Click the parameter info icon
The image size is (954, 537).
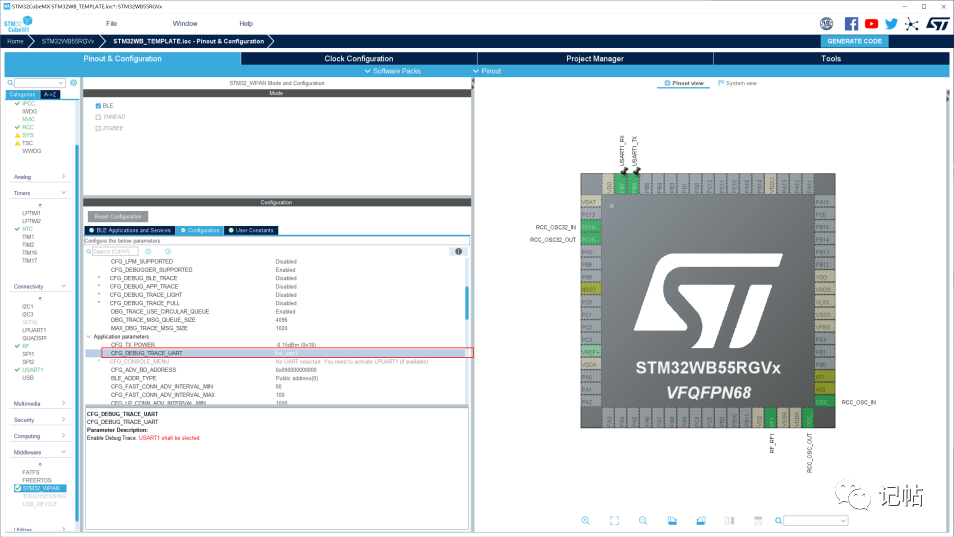pos(459,251)
